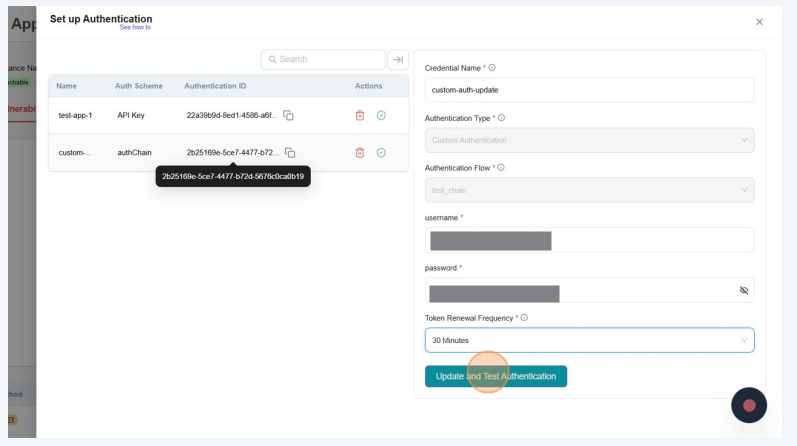The image size is (797, 446).
Task: Toggle password visibility eye icon
Action: (744, 290)
